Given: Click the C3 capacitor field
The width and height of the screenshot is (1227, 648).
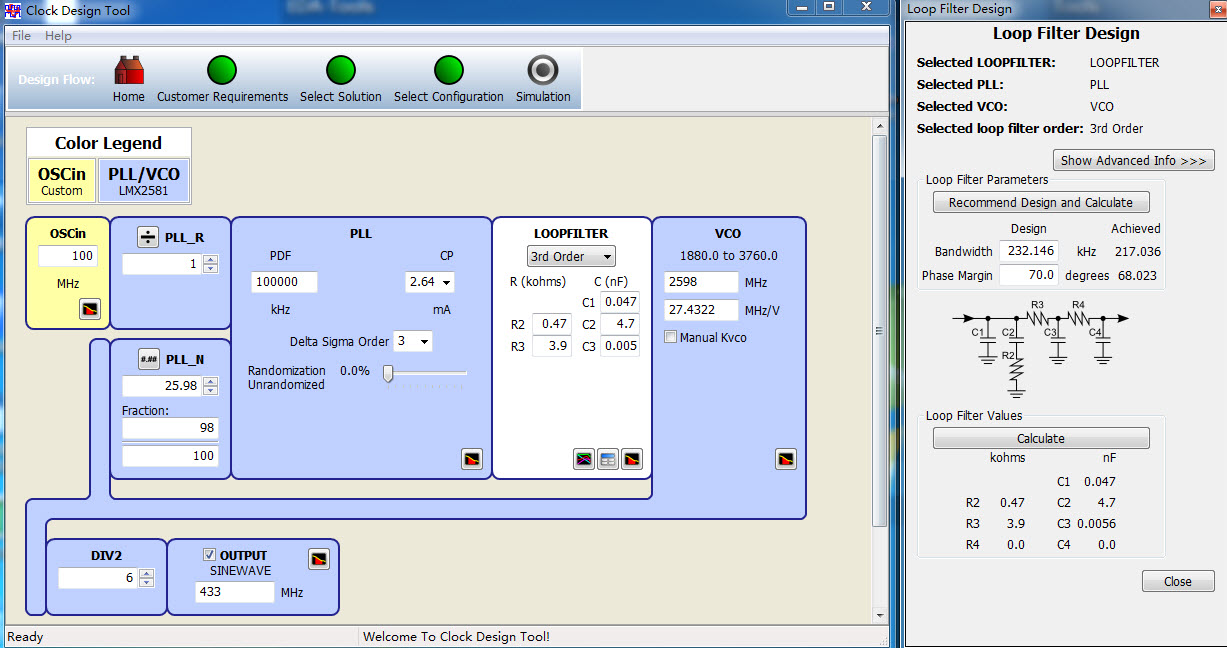Looking at the screenshot, I should click(x=620, y=346).
